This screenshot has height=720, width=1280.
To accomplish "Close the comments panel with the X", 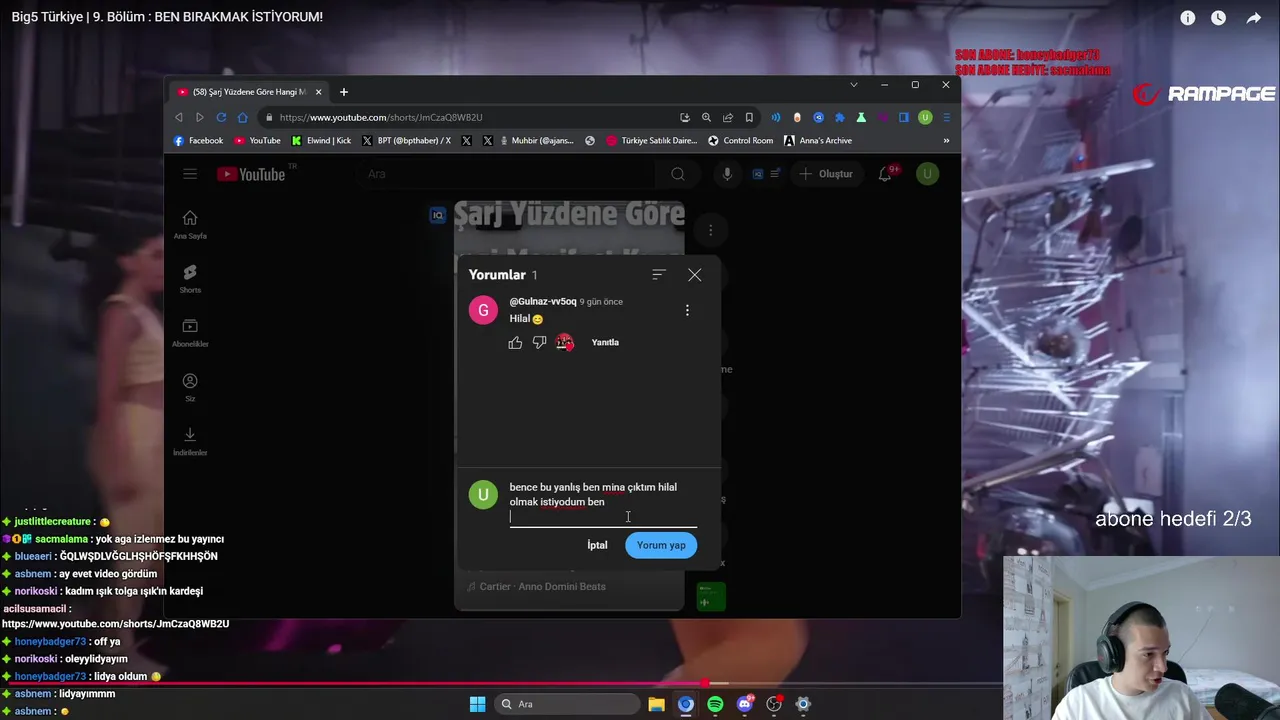I will tap(695, 275).
